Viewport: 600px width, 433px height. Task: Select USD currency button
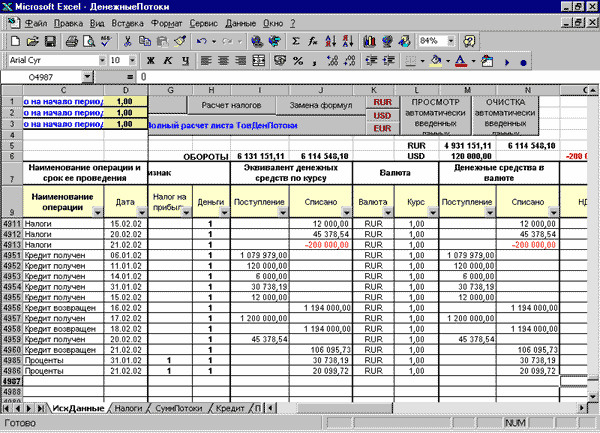click(383, 116)
